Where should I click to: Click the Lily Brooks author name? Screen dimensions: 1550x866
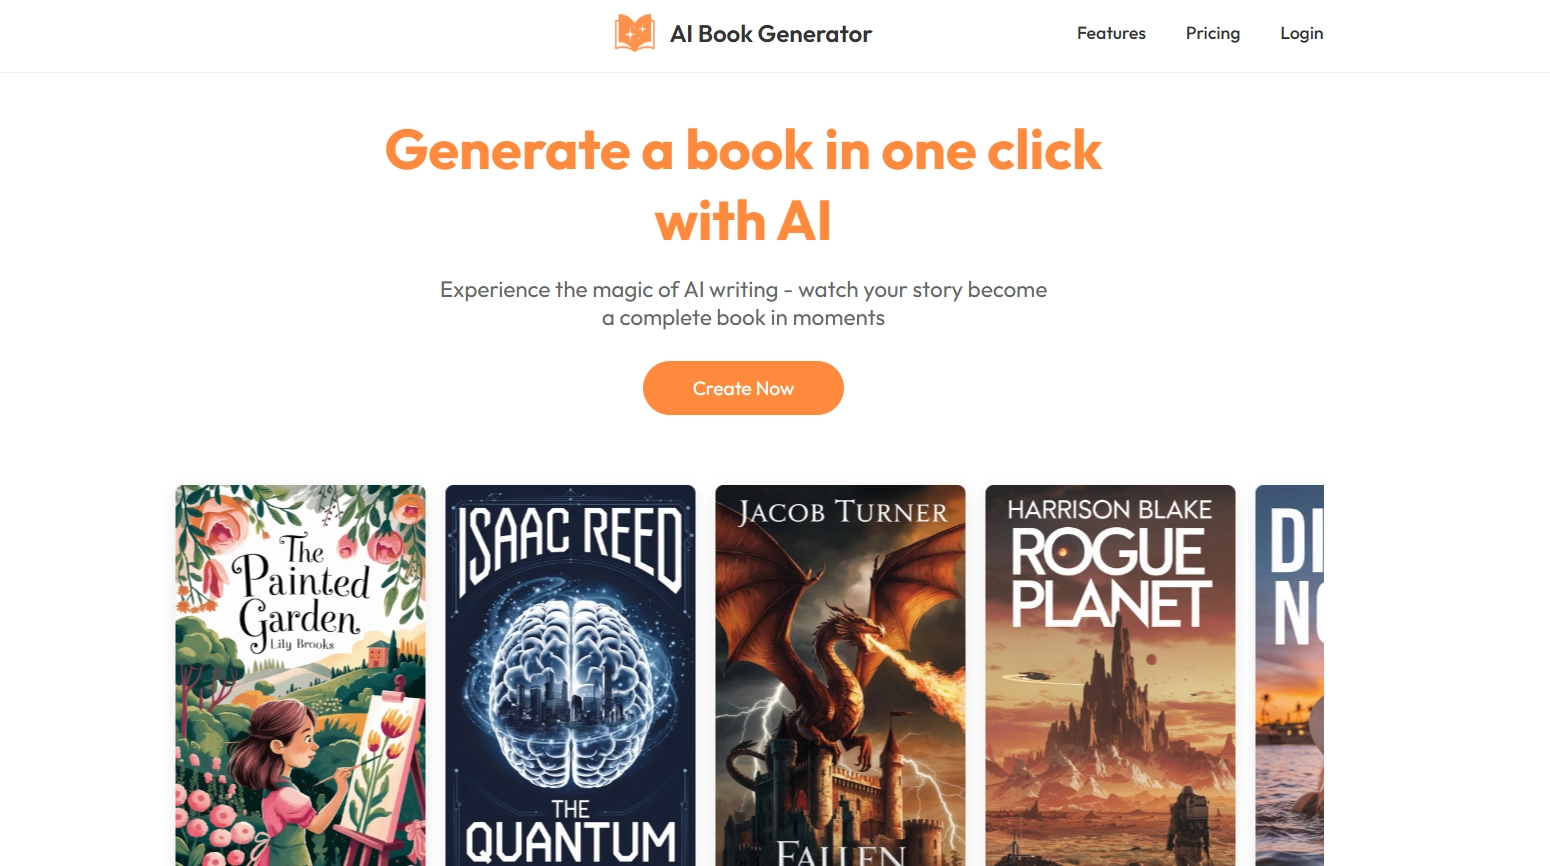302,644
